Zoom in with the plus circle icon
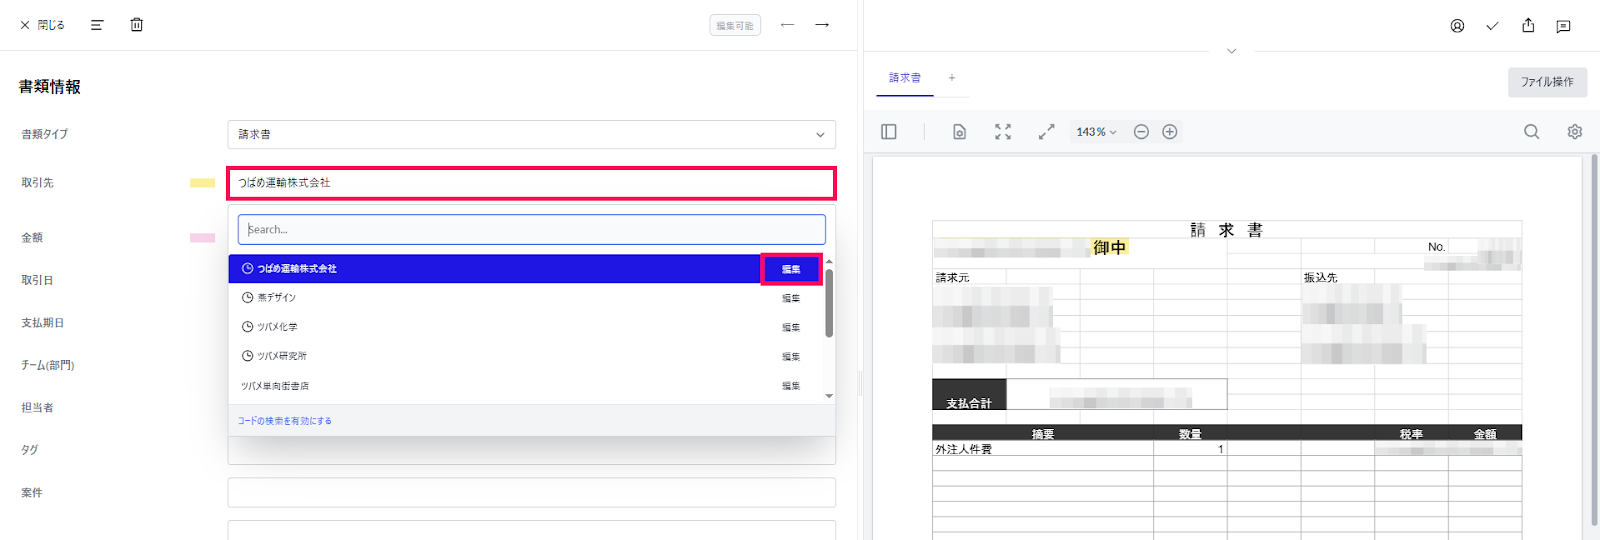This screenshot has height=540, width=1600. point(1170,132)
